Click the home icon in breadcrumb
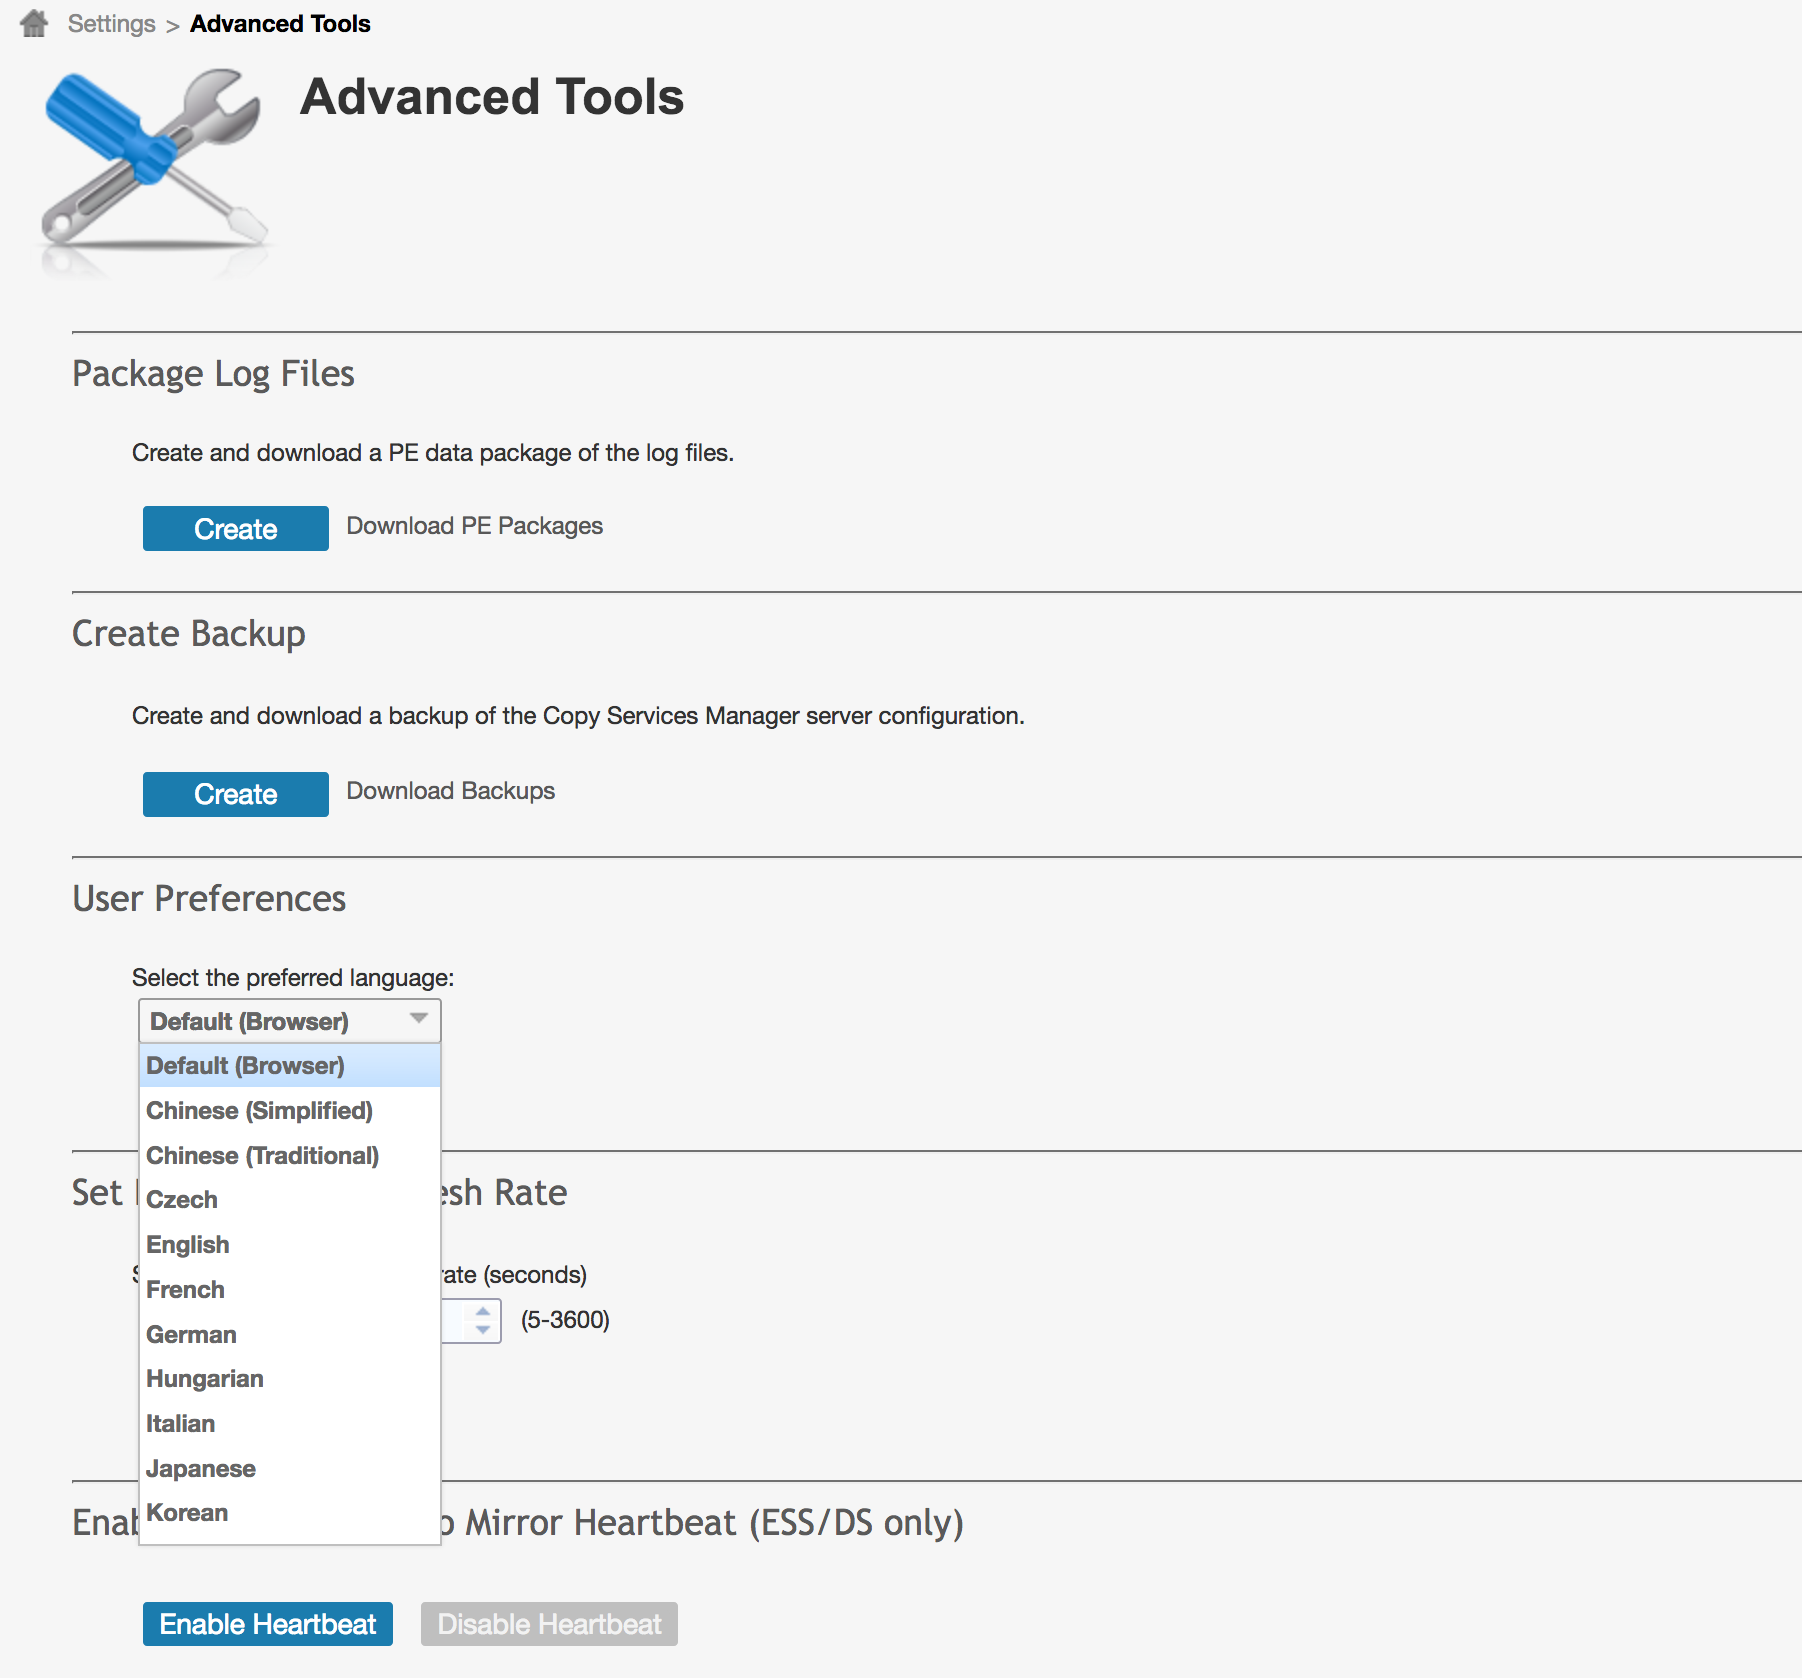 pos(34,23)
